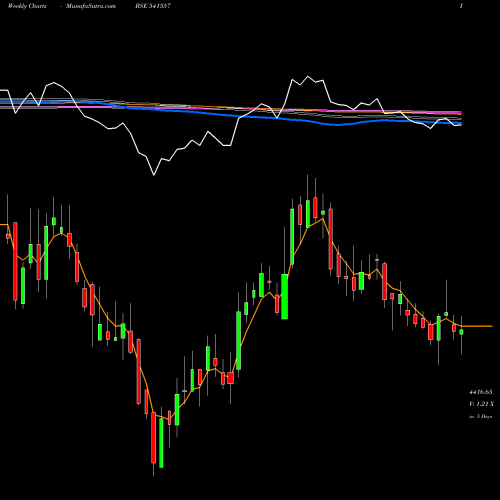The height and width of the screenshot is (500, 500).
Task: Click the "4416.65" price value
Action: pyautogui.click(x=481, y=392)
